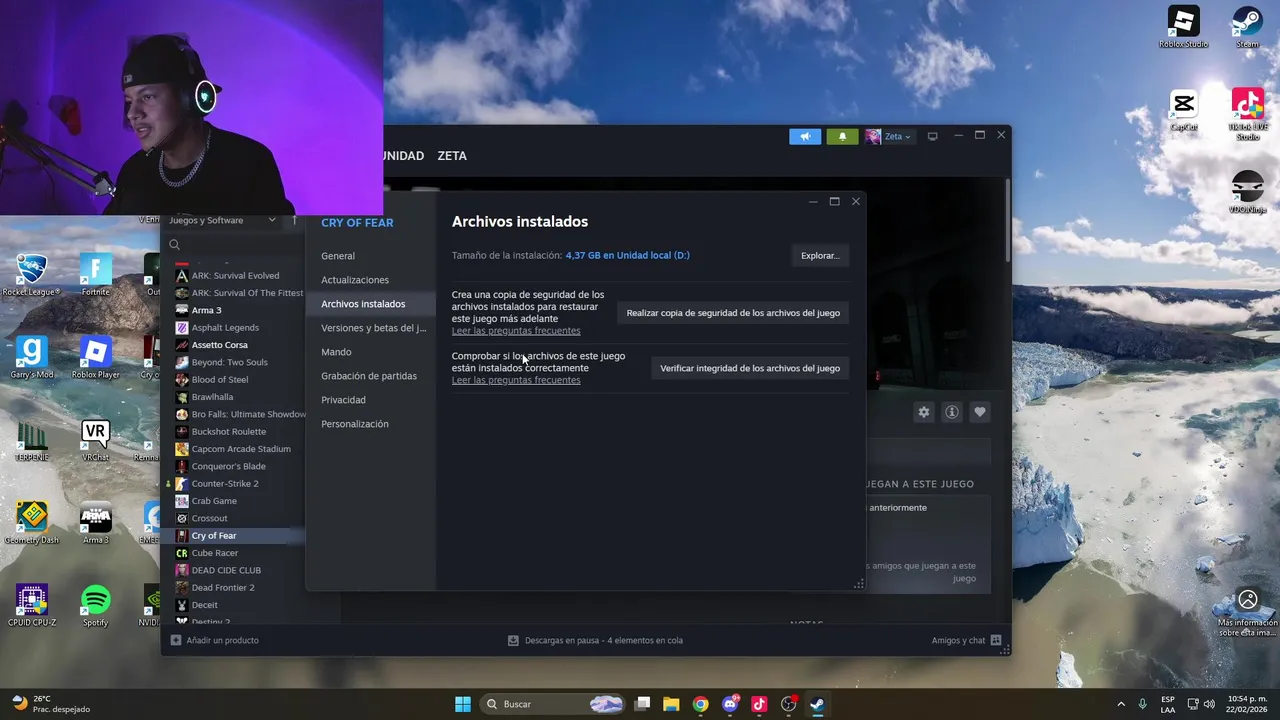1280x720 pixels.
Task: Add game to favorites heart icon
Action: point(980,412)
